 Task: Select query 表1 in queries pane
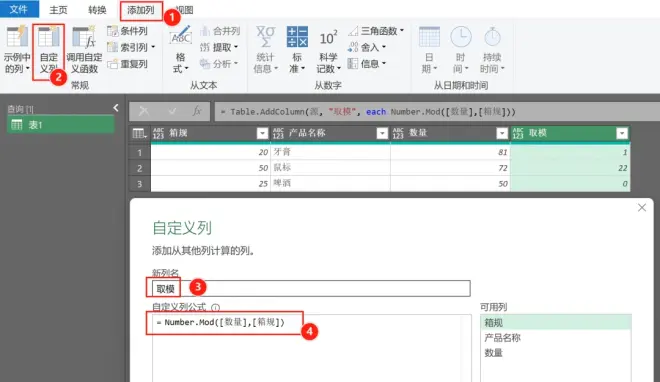pyautogui.click(x=61, y=125)
